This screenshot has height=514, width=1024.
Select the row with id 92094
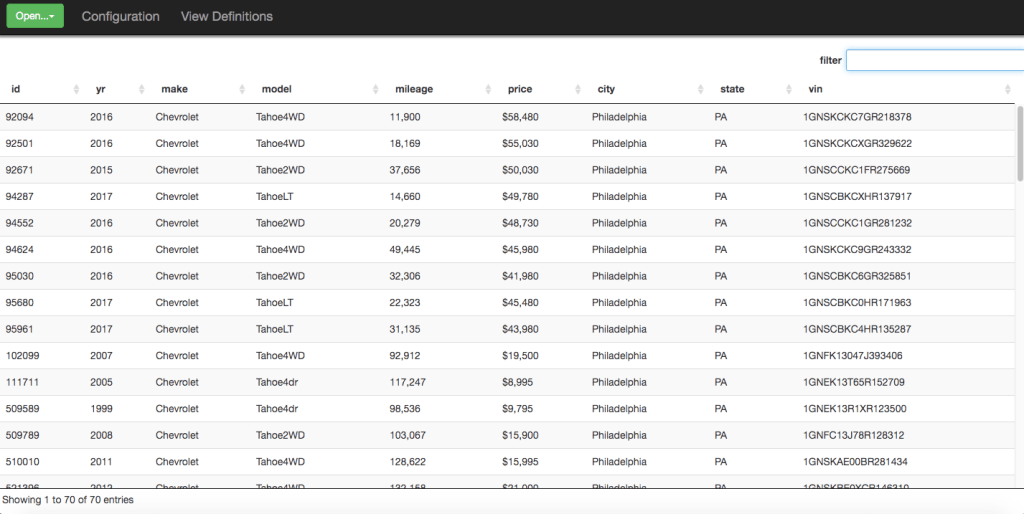click(x=19, y=117)
